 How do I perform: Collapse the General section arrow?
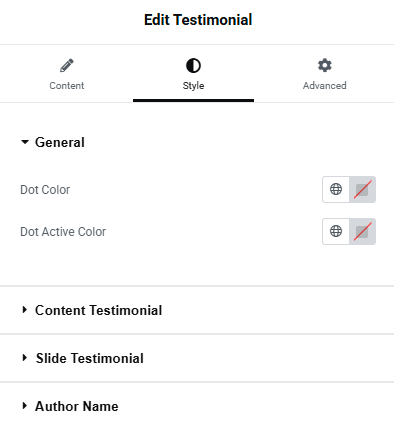25,142
